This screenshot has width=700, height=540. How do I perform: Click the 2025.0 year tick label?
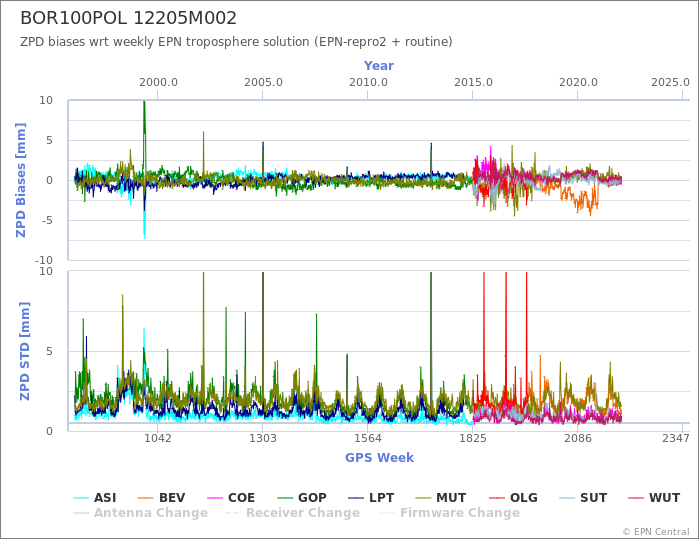tap(670, 83)
